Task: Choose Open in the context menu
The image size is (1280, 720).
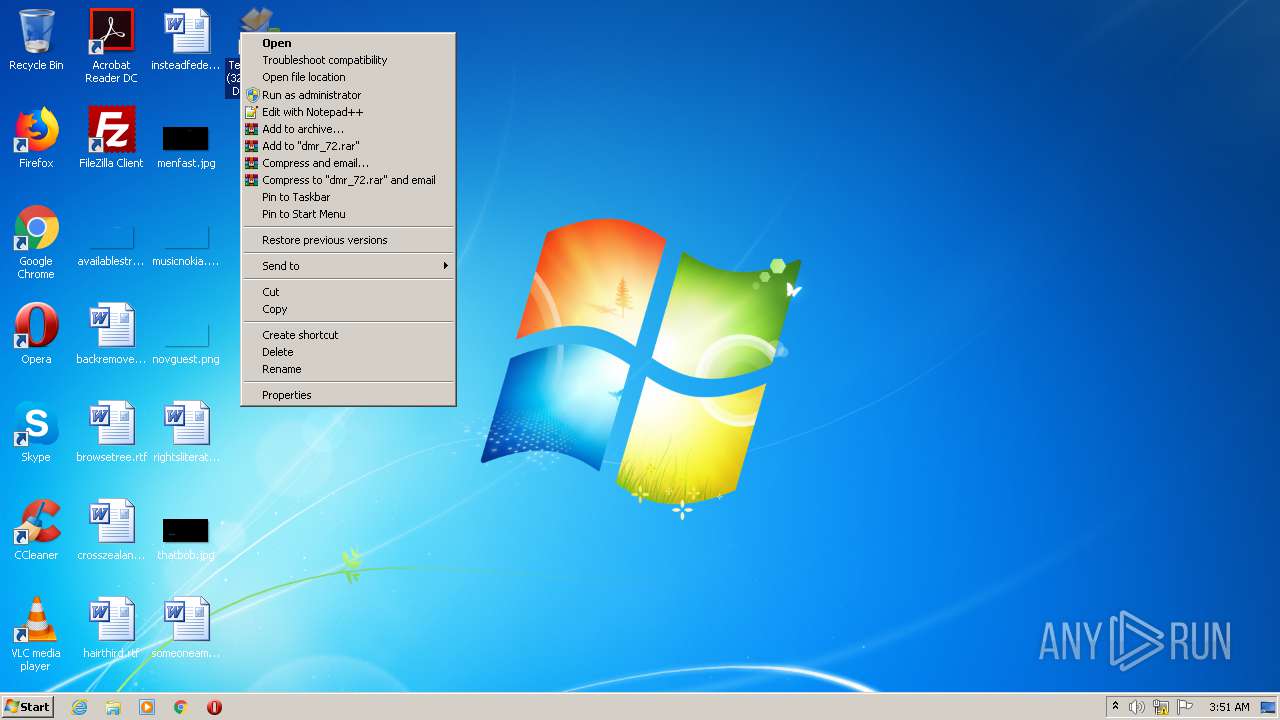Action: pos(349,43)
